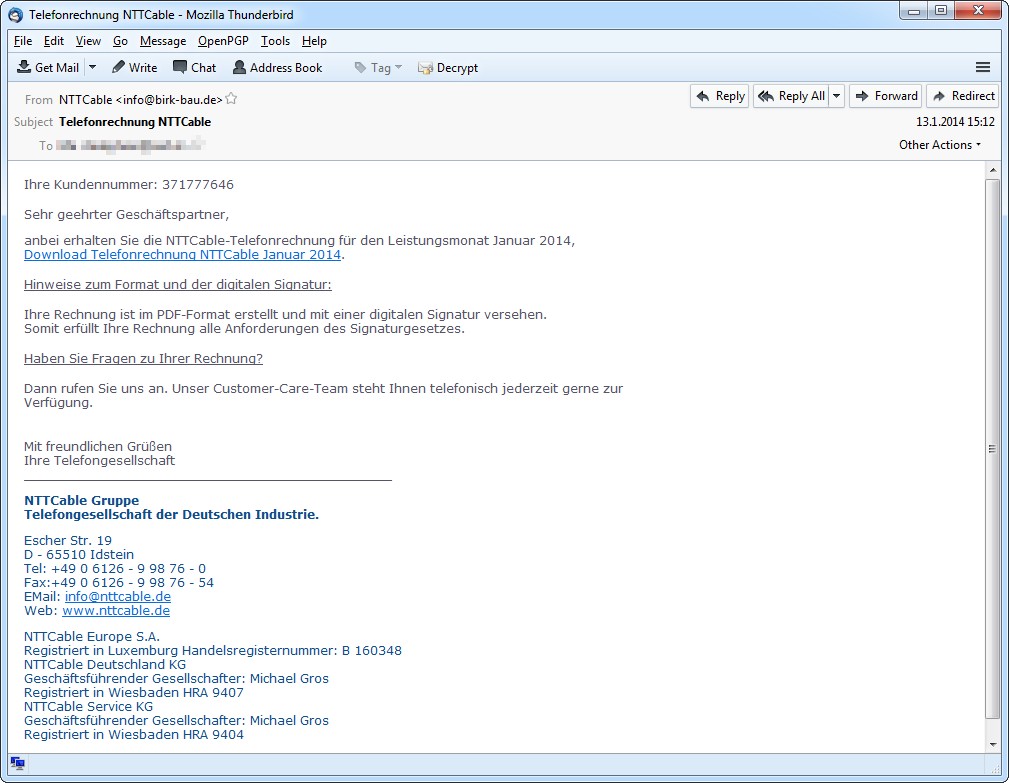Expand Other Actions menu
Viewport: 1009px width, 783px height.
point(940,145)
